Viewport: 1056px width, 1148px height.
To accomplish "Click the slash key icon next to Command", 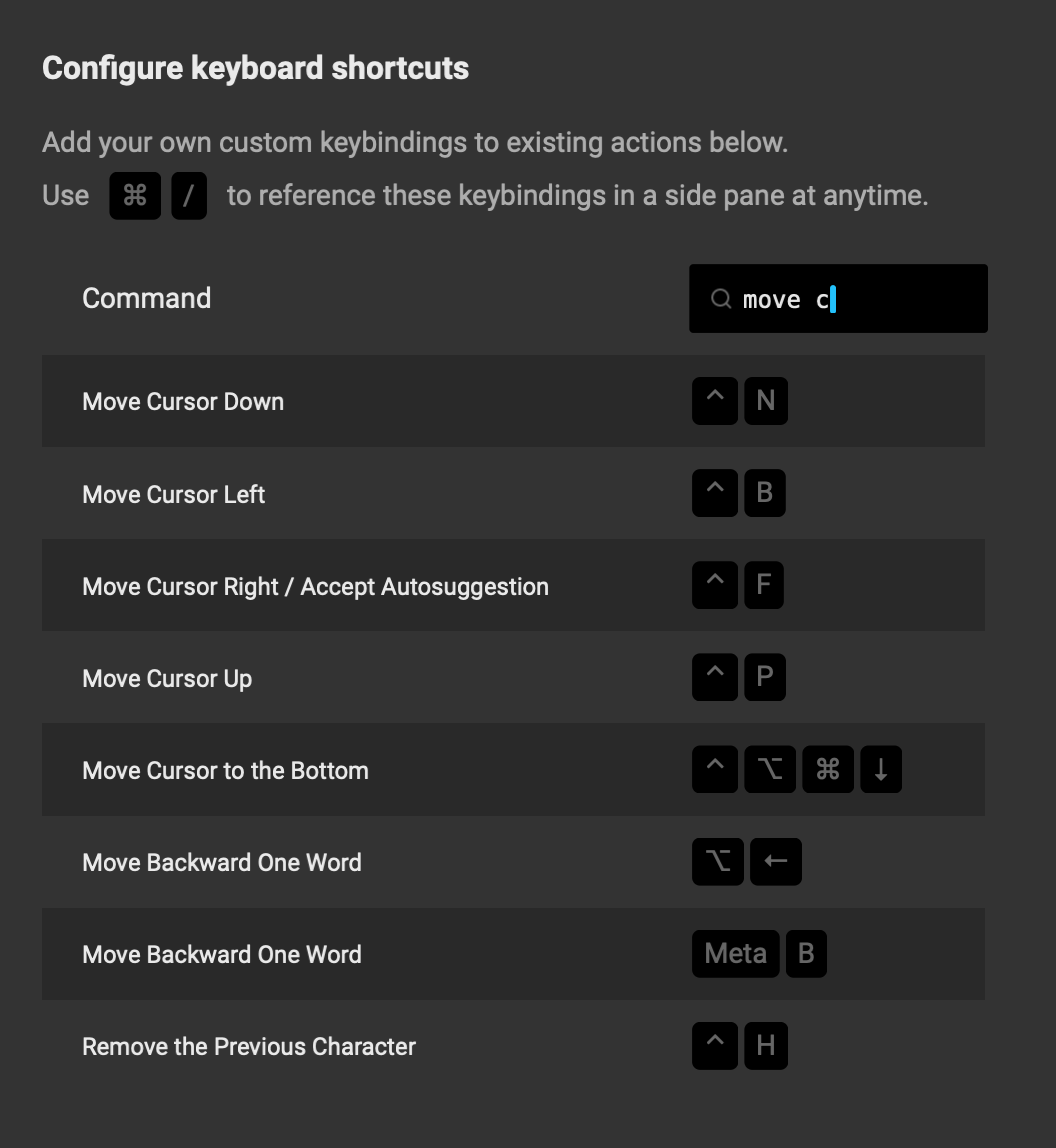I will 189,195.
